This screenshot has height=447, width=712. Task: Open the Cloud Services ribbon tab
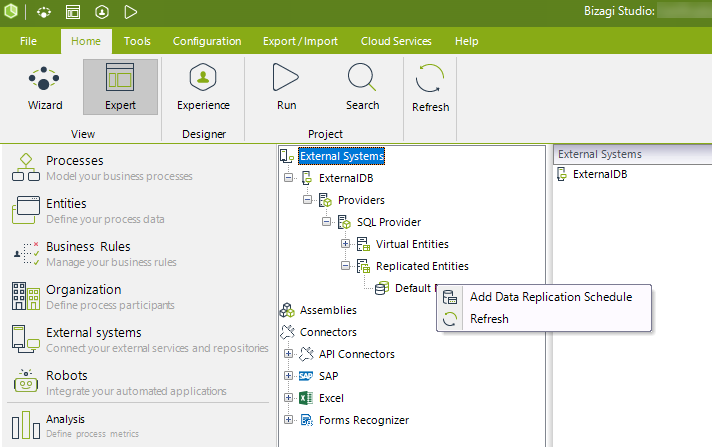[x=396, y=41]
